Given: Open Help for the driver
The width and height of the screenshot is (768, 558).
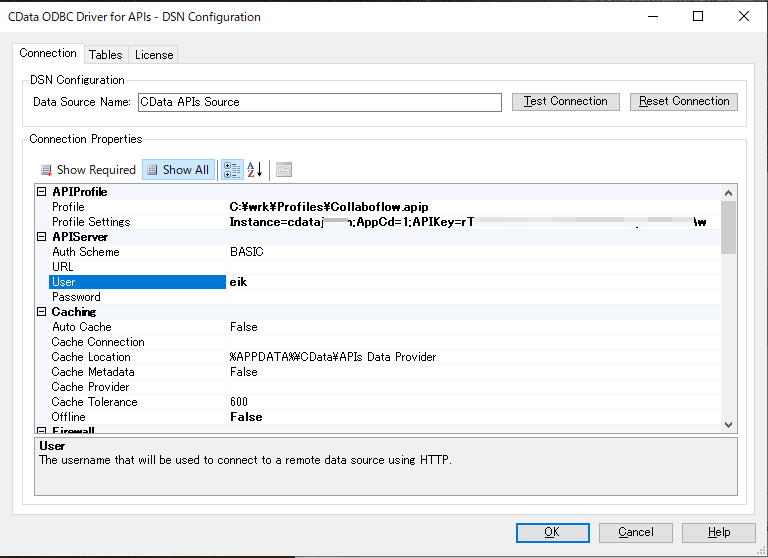Looking at the screenshot, I should pos(719,533).
